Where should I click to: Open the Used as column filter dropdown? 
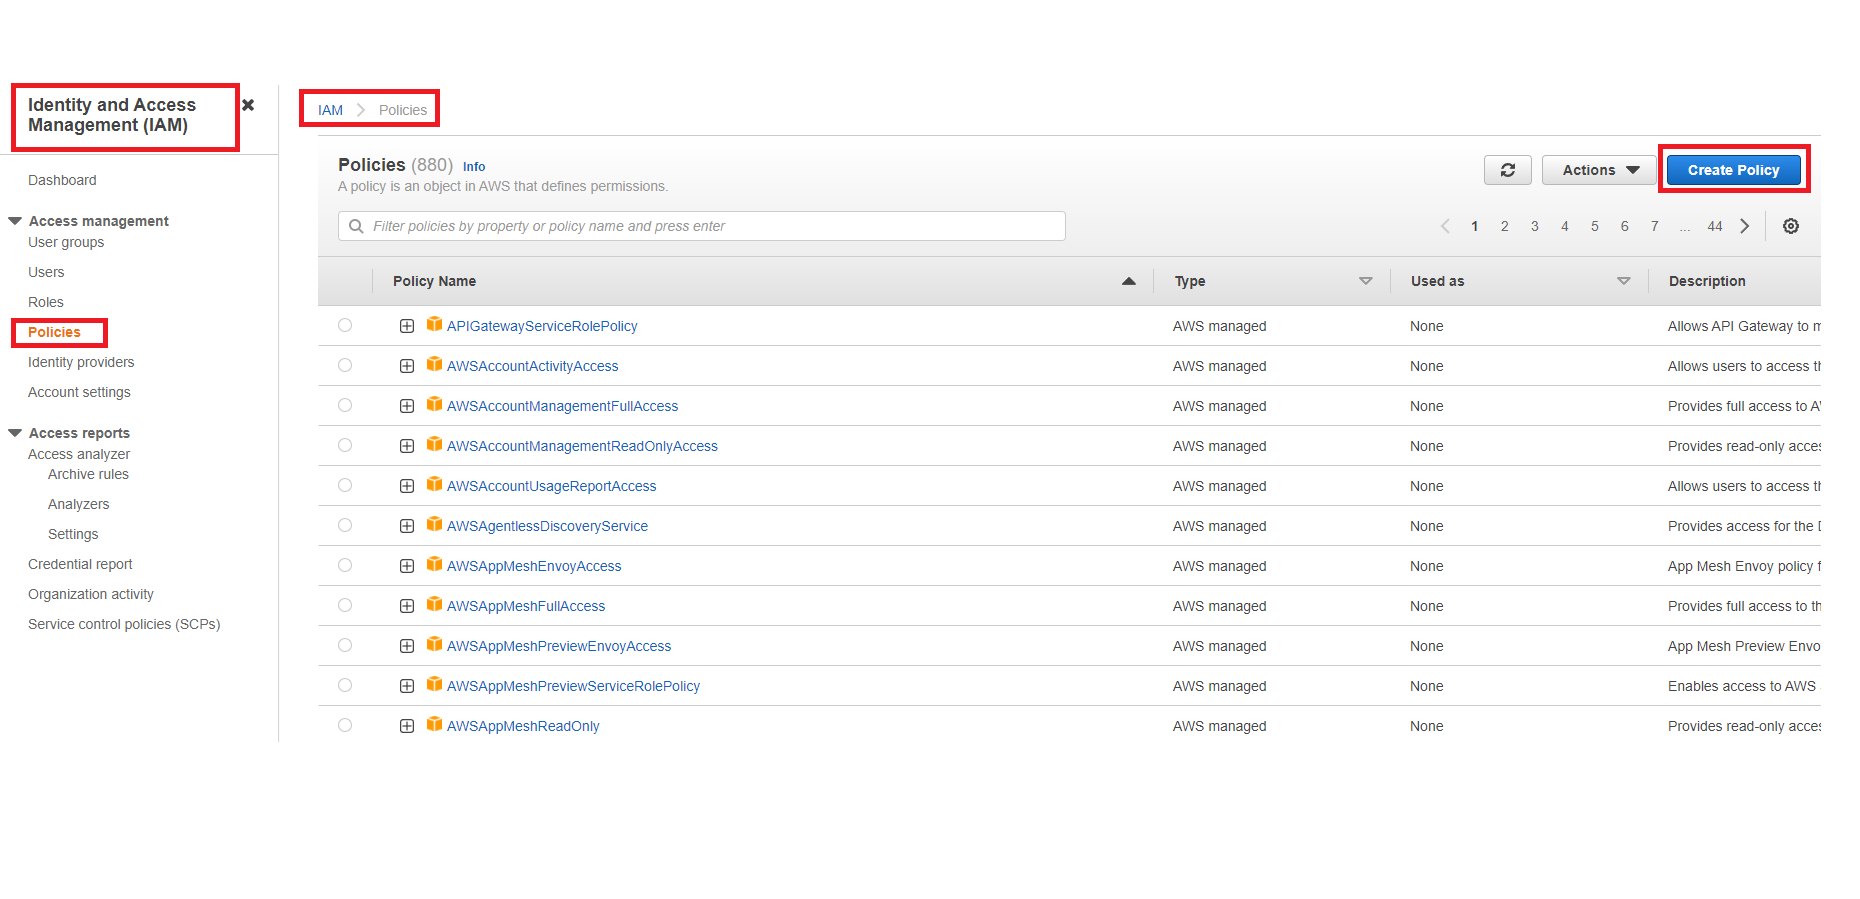[1624, 281]
